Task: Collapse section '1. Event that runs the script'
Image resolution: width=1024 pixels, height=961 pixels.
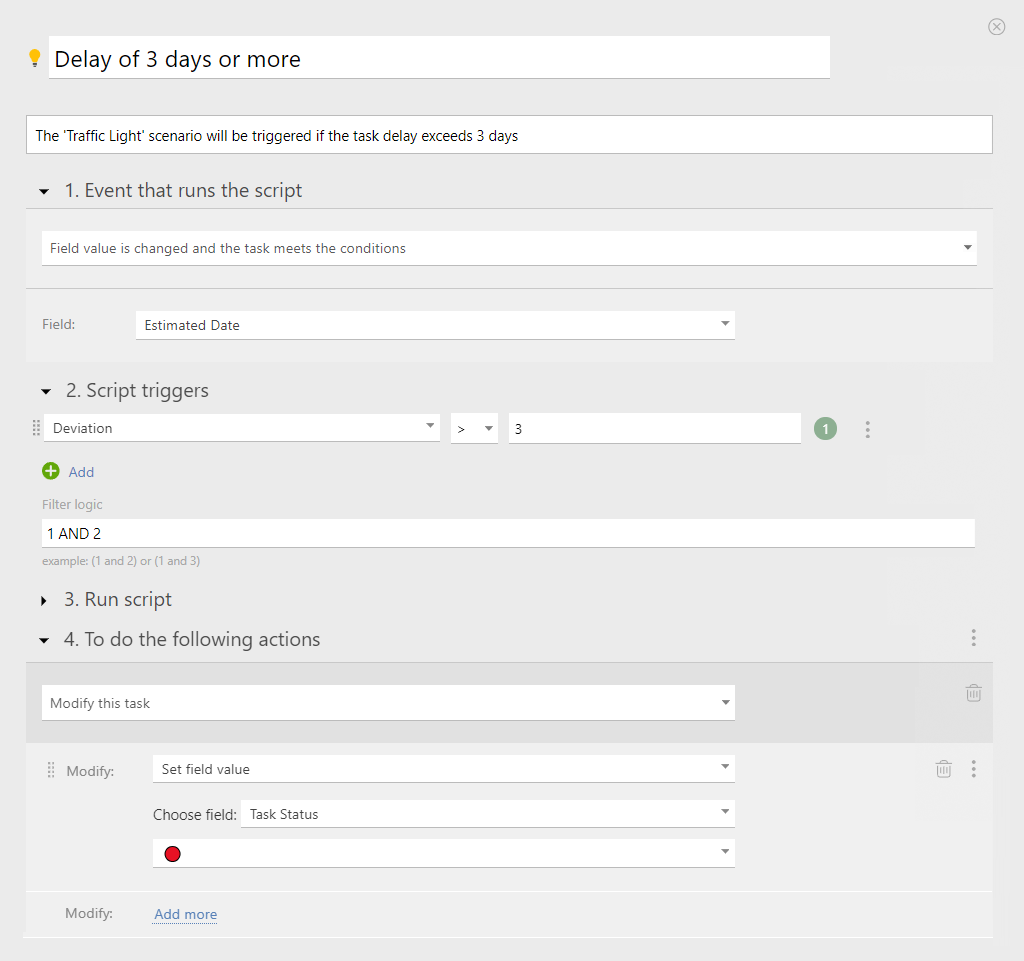Action: pos(44,191)
